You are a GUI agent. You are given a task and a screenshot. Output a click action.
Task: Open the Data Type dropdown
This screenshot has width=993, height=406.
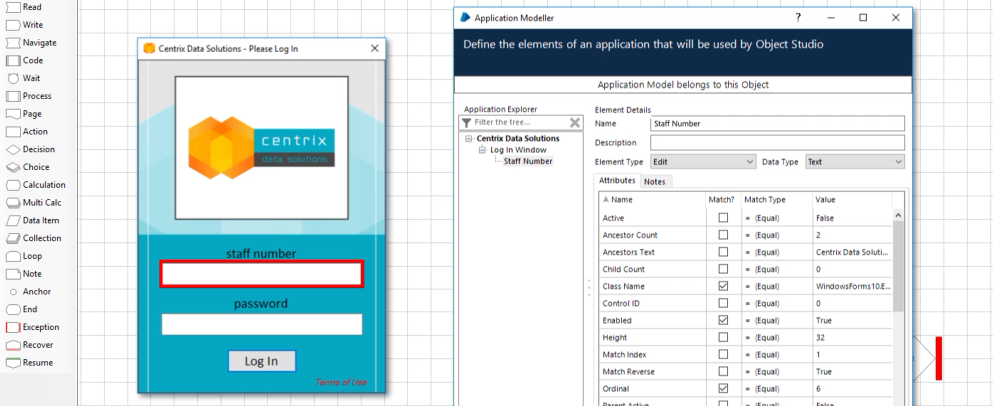pos(854,162)
